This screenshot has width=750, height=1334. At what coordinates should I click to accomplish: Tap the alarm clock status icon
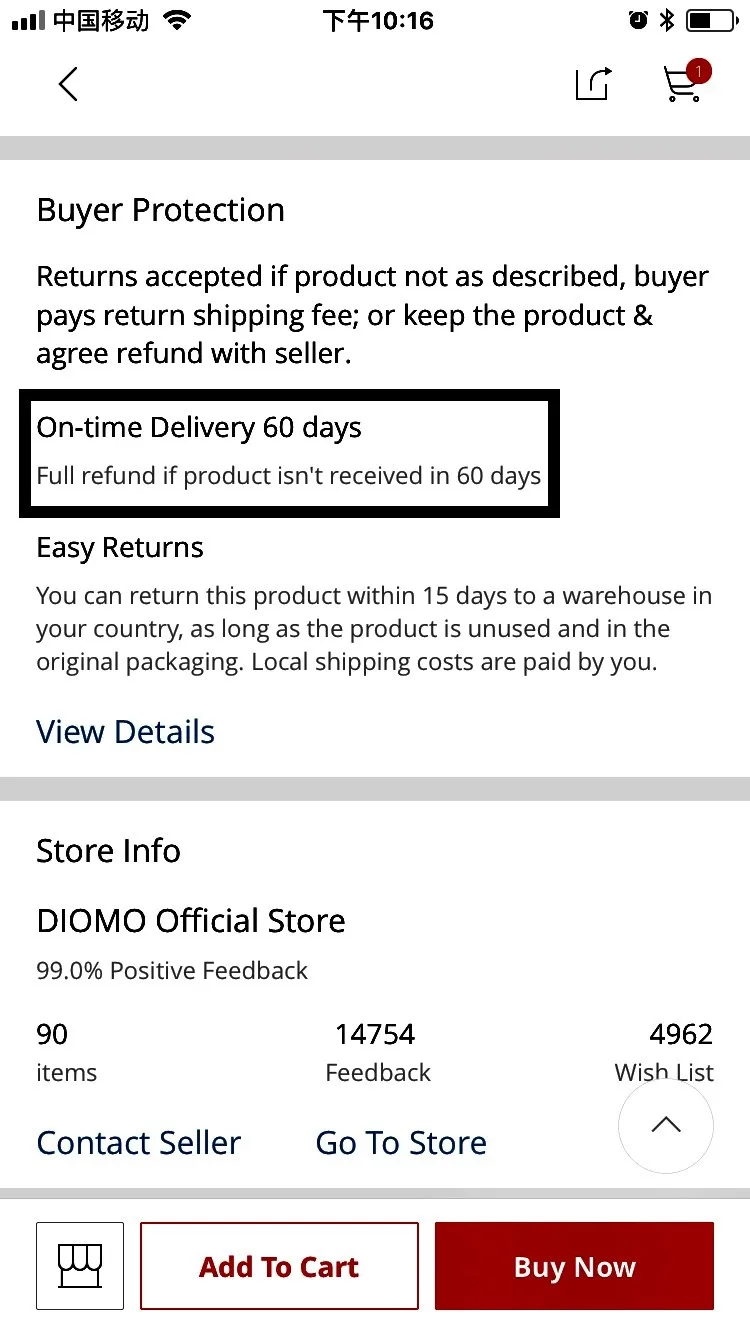(638, 20)
